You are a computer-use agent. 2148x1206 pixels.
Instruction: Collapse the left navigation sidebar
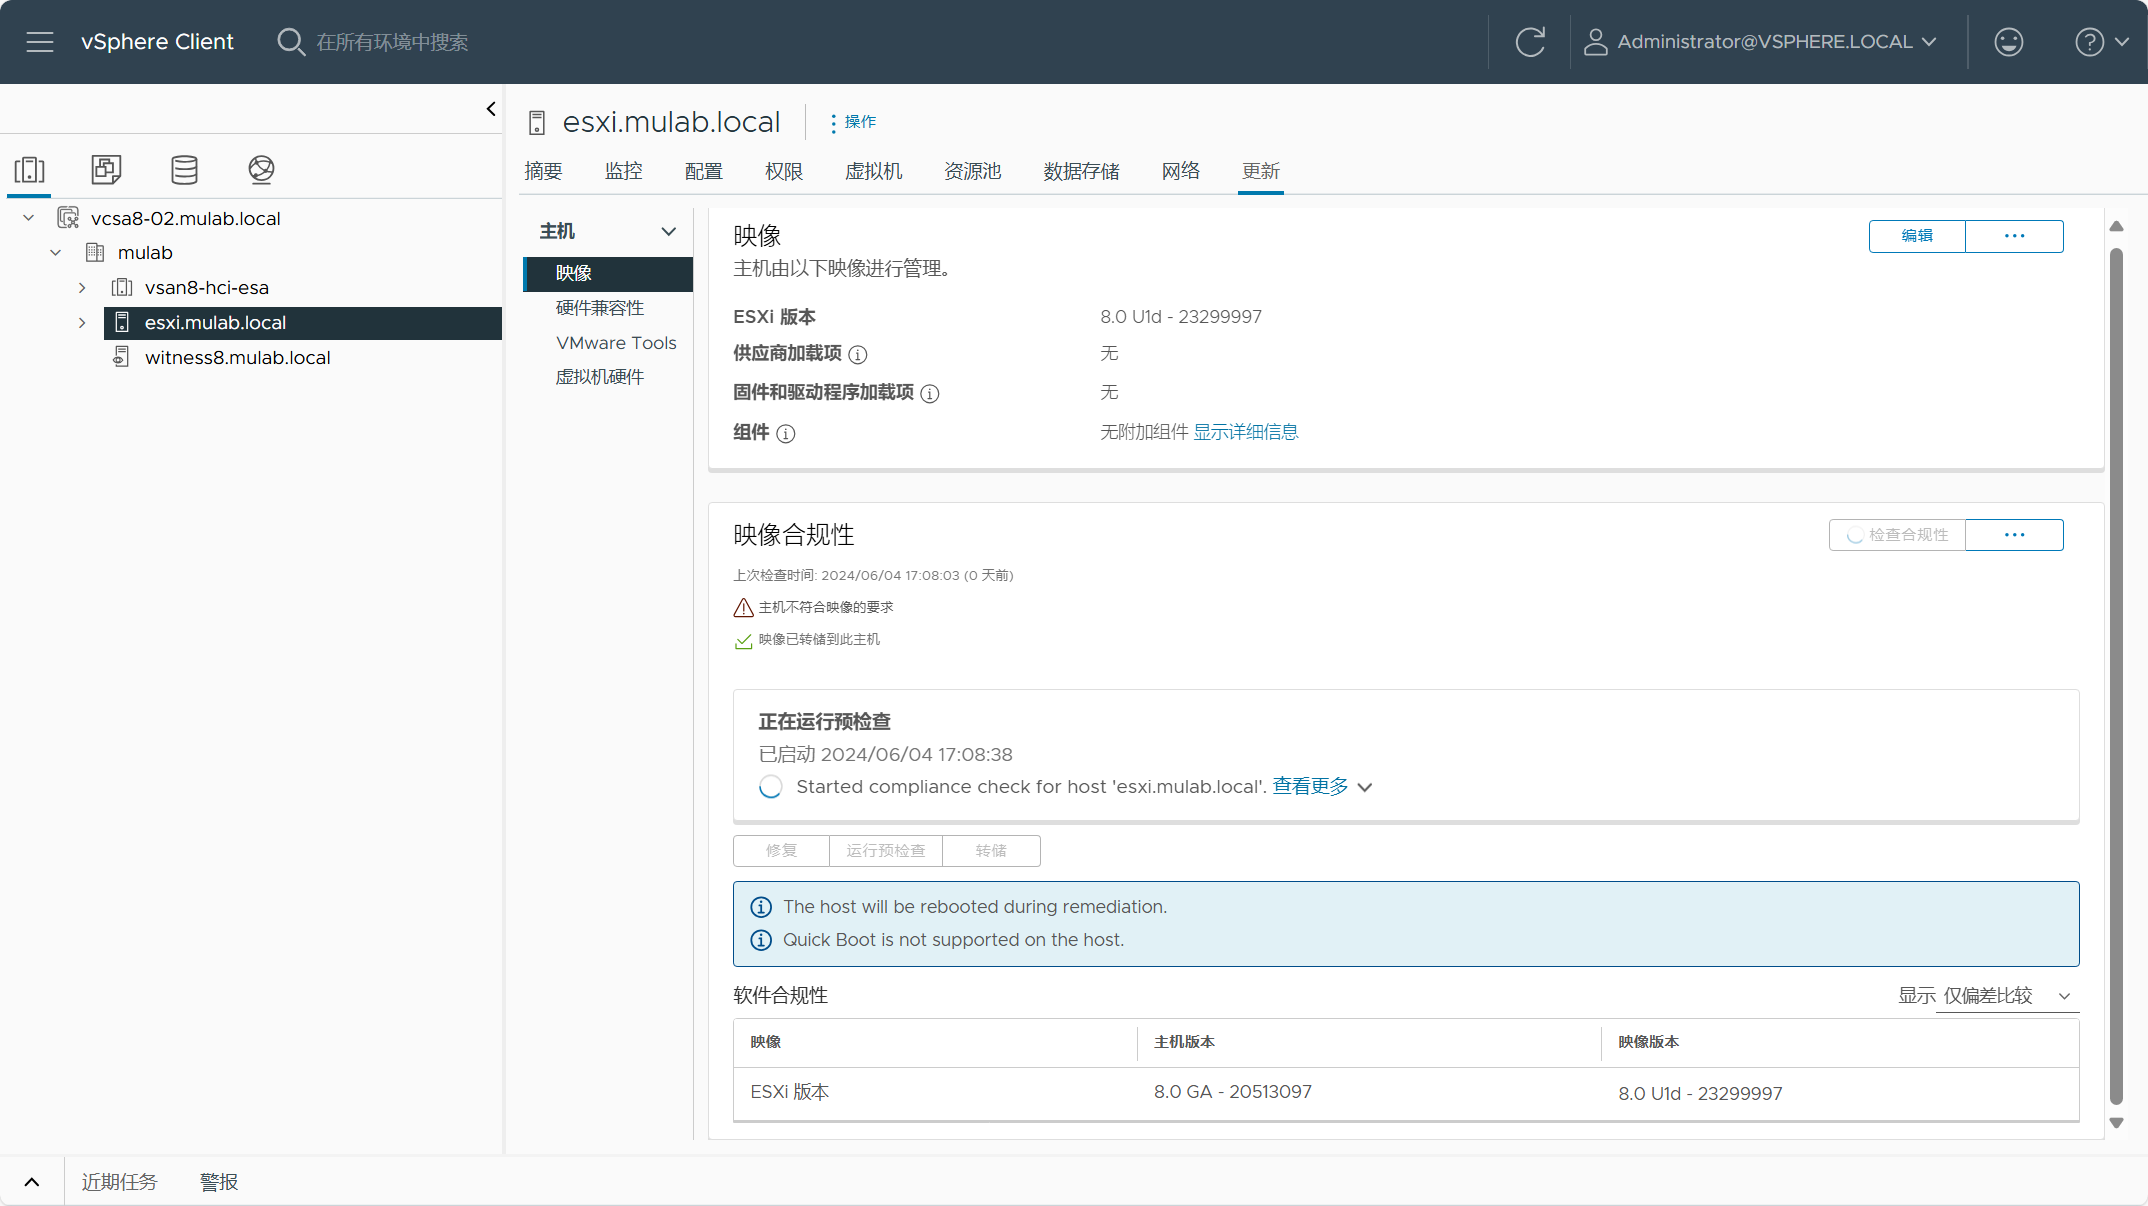490,109
